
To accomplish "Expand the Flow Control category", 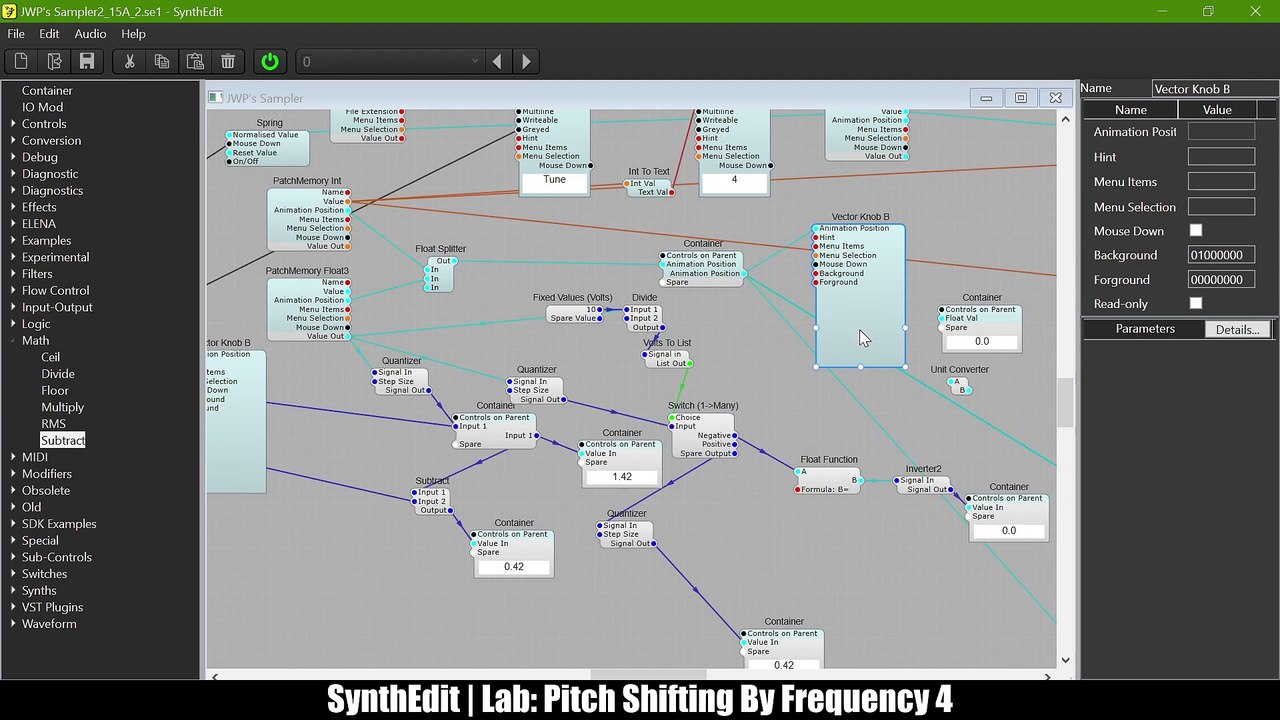I will [13, 291].
